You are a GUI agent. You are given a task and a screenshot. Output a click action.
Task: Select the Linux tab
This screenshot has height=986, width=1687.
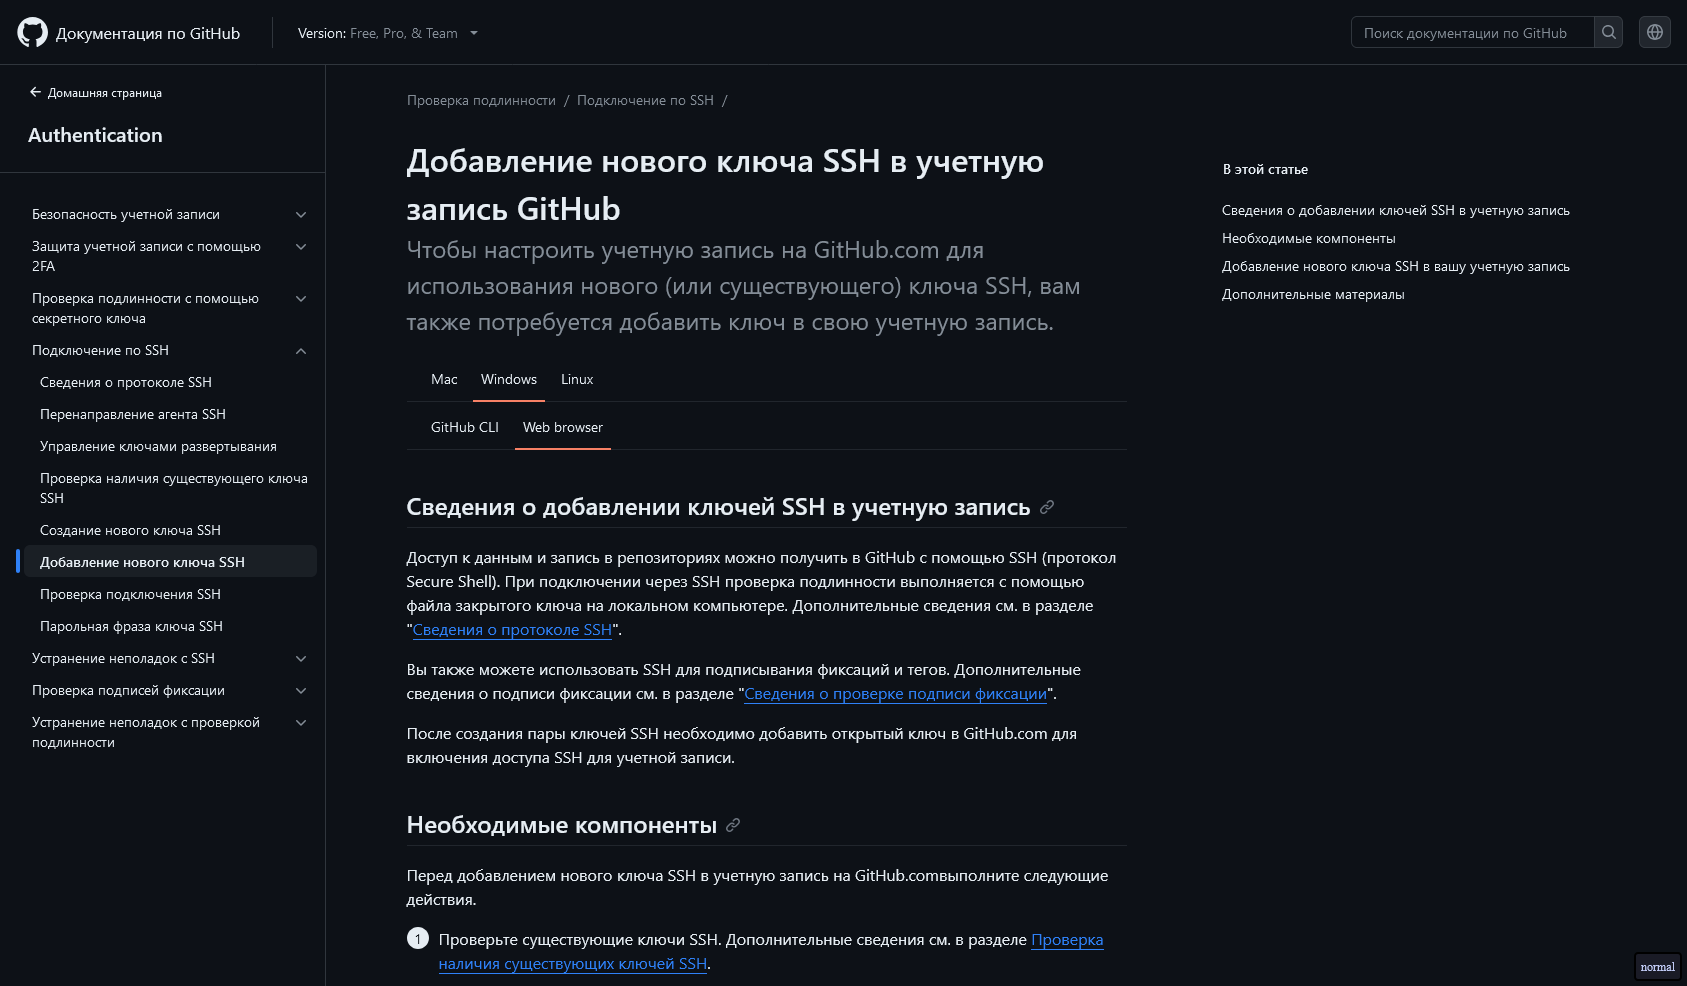point(577,379)
